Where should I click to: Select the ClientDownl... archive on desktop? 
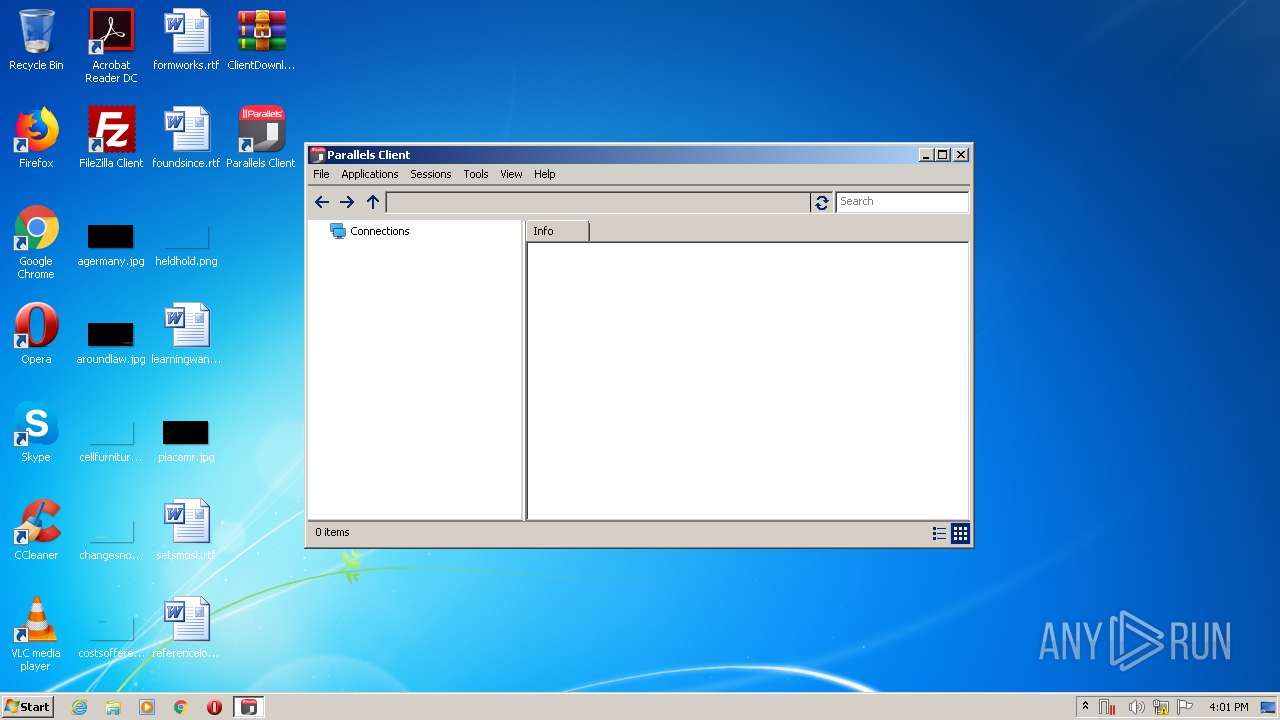click(x=261, y=40)
